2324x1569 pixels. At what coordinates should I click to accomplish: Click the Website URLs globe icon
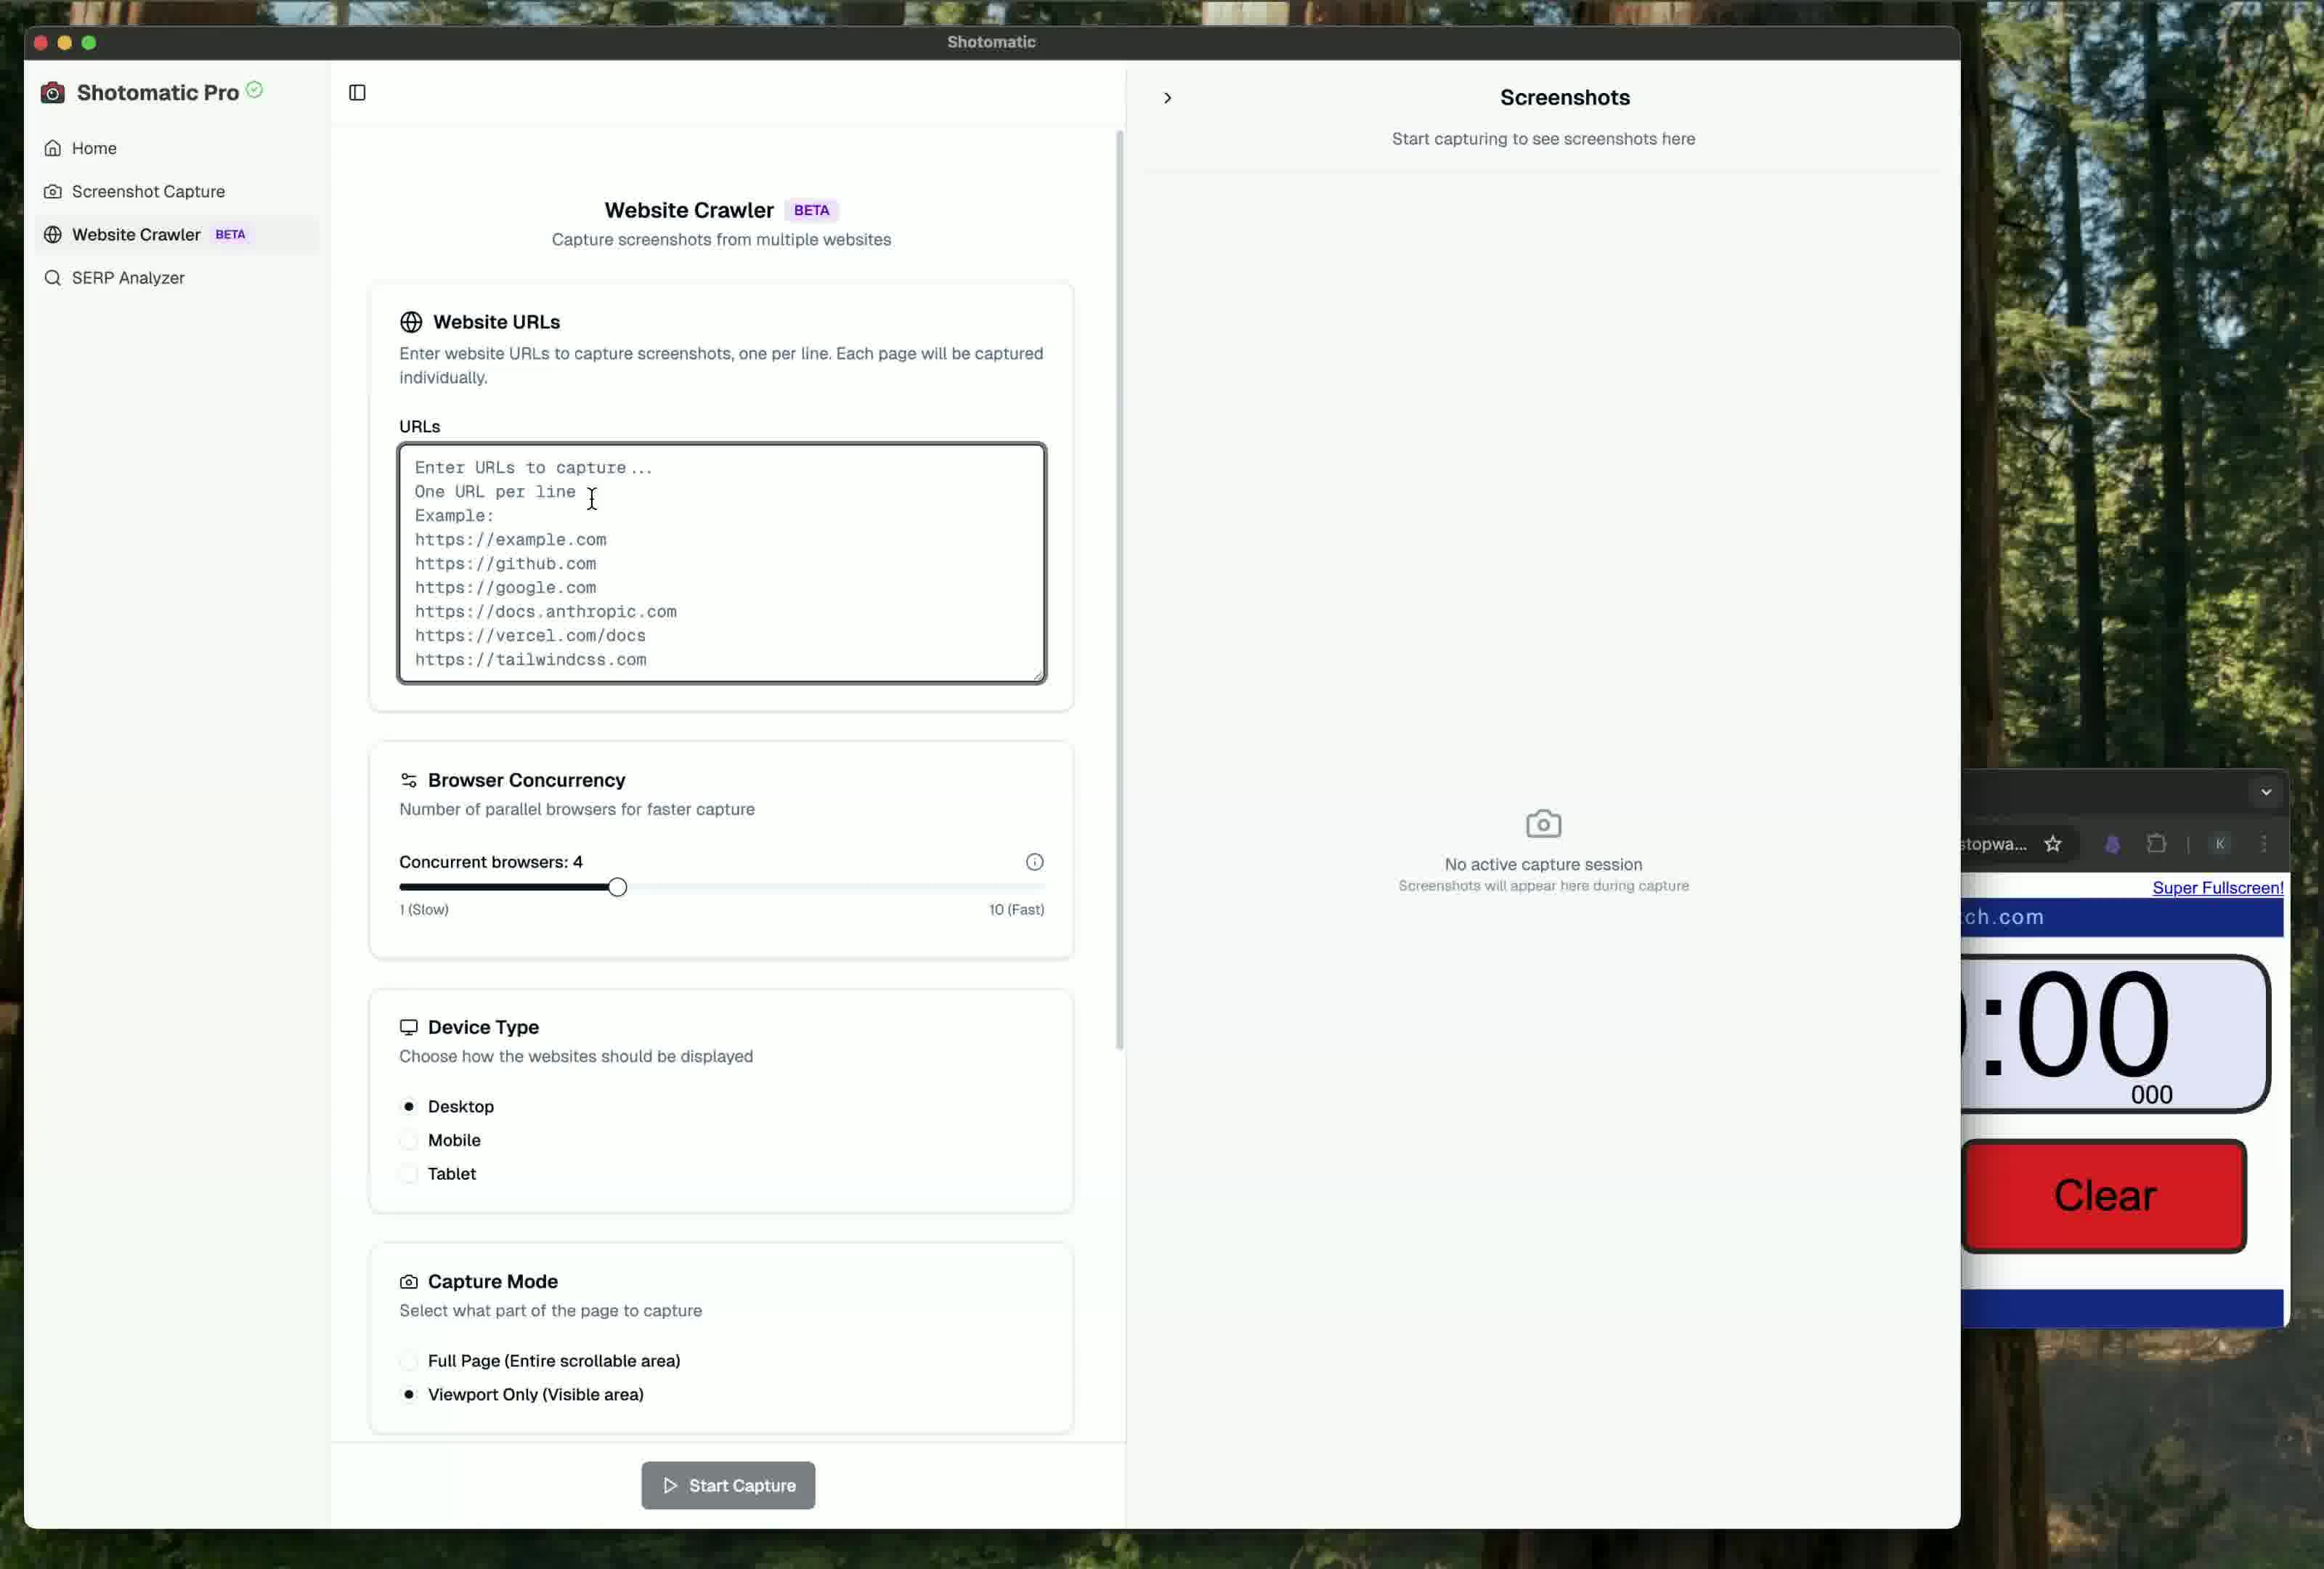[410, 322]
